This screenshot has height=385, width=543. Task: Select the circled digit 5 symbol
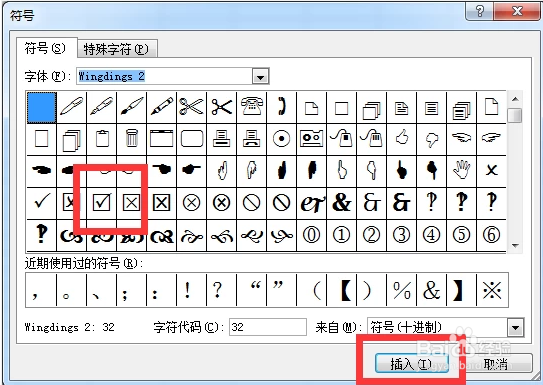[462, 235]
